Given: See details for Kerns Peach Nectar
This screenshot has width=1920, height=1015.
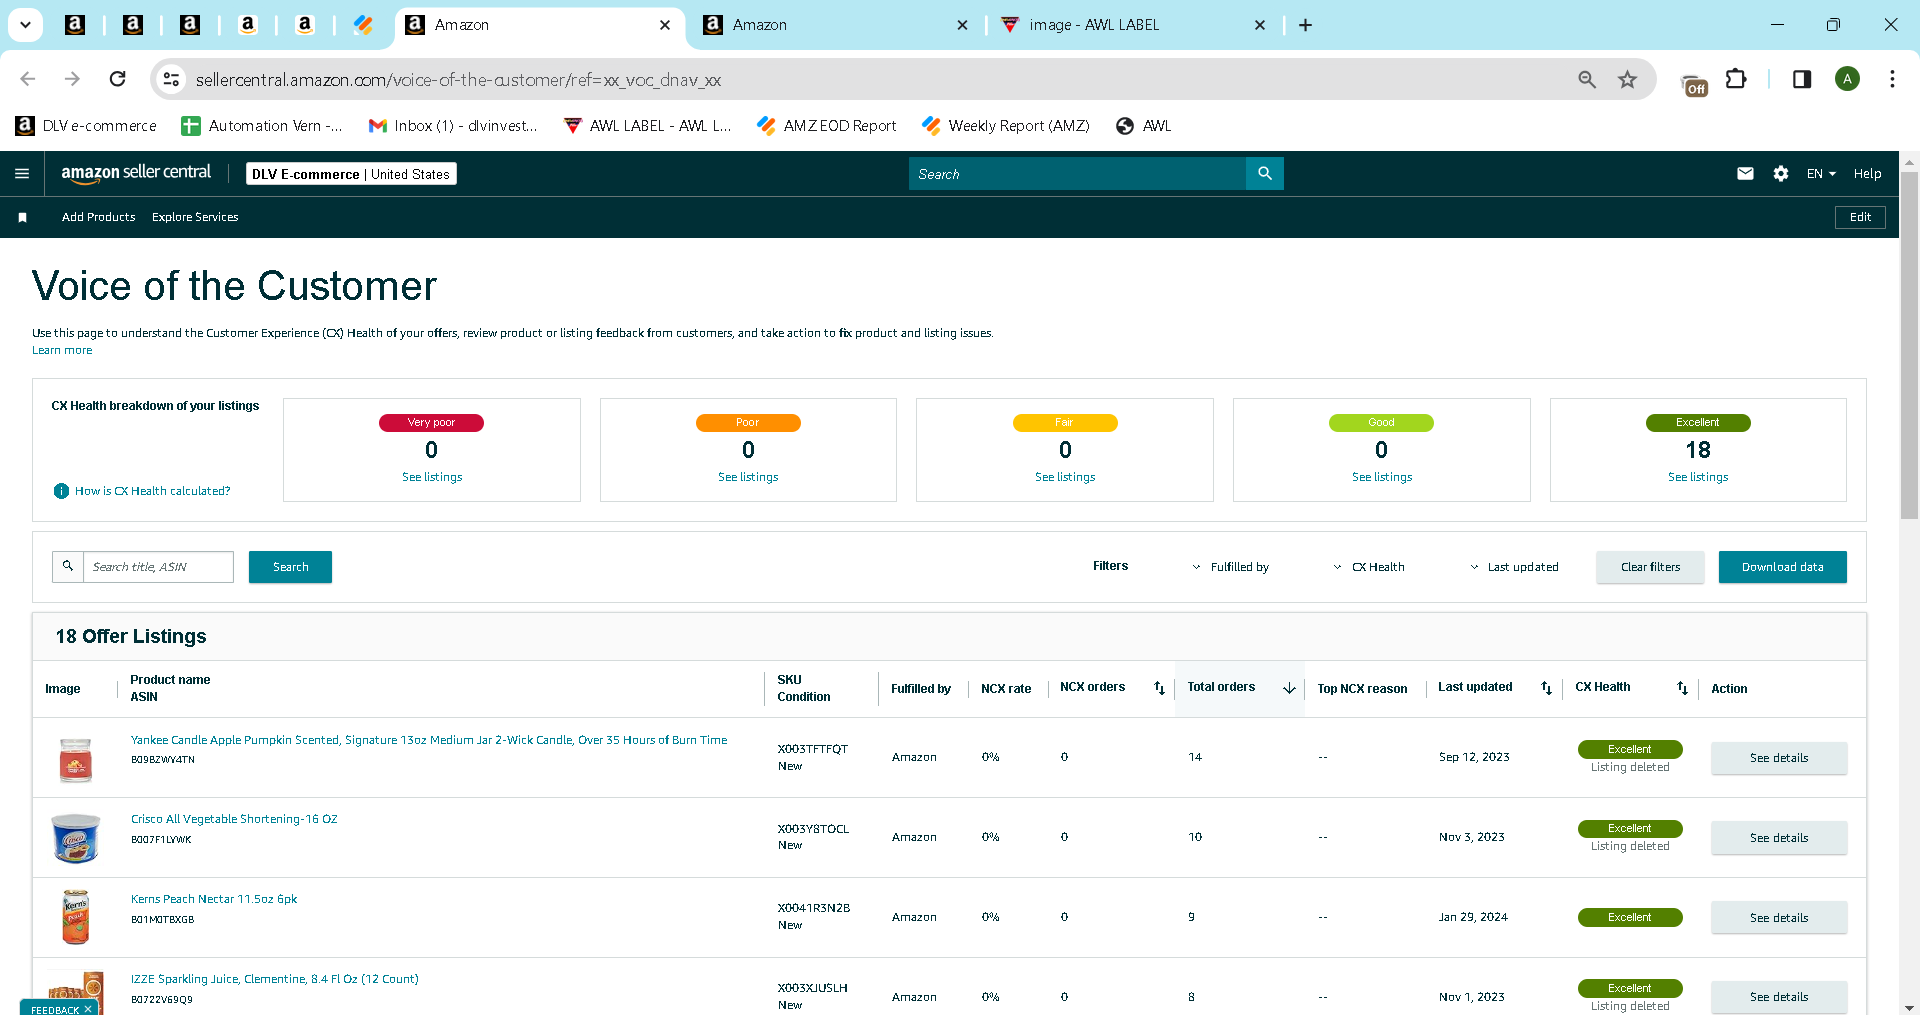Looking at the screenshot, I should 1779,918.
